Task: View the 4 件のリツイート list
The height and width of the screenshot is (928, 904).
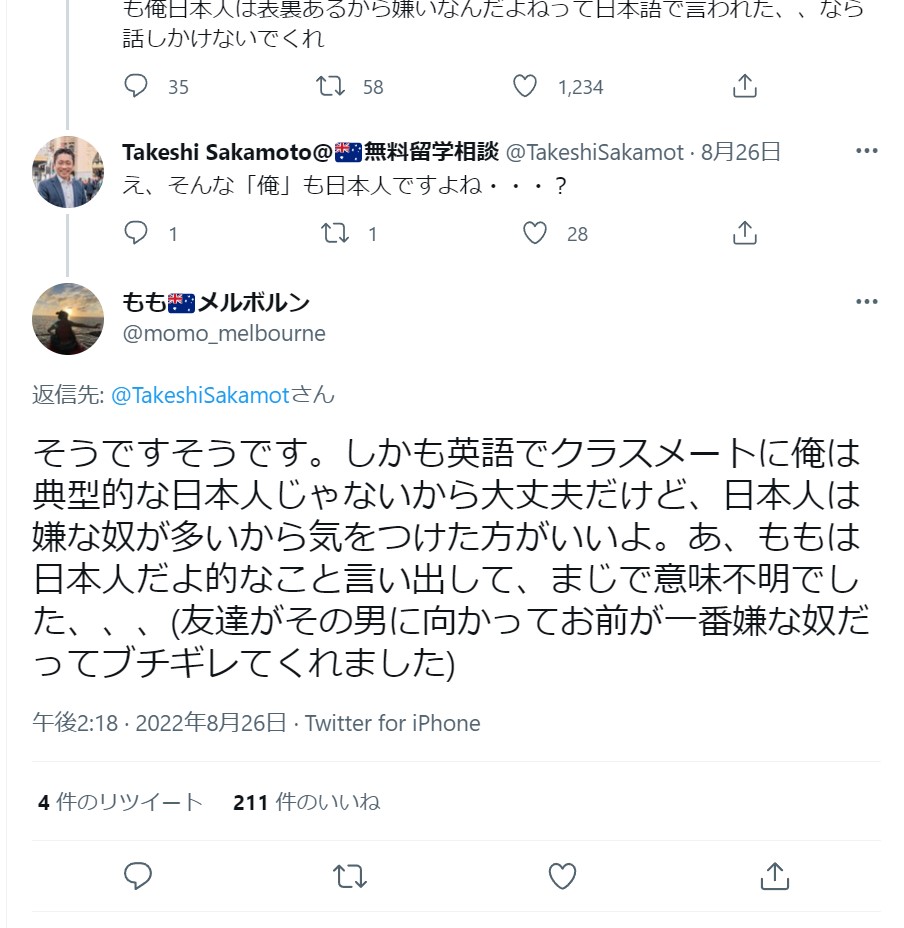Action: click(x=120, y=802)
